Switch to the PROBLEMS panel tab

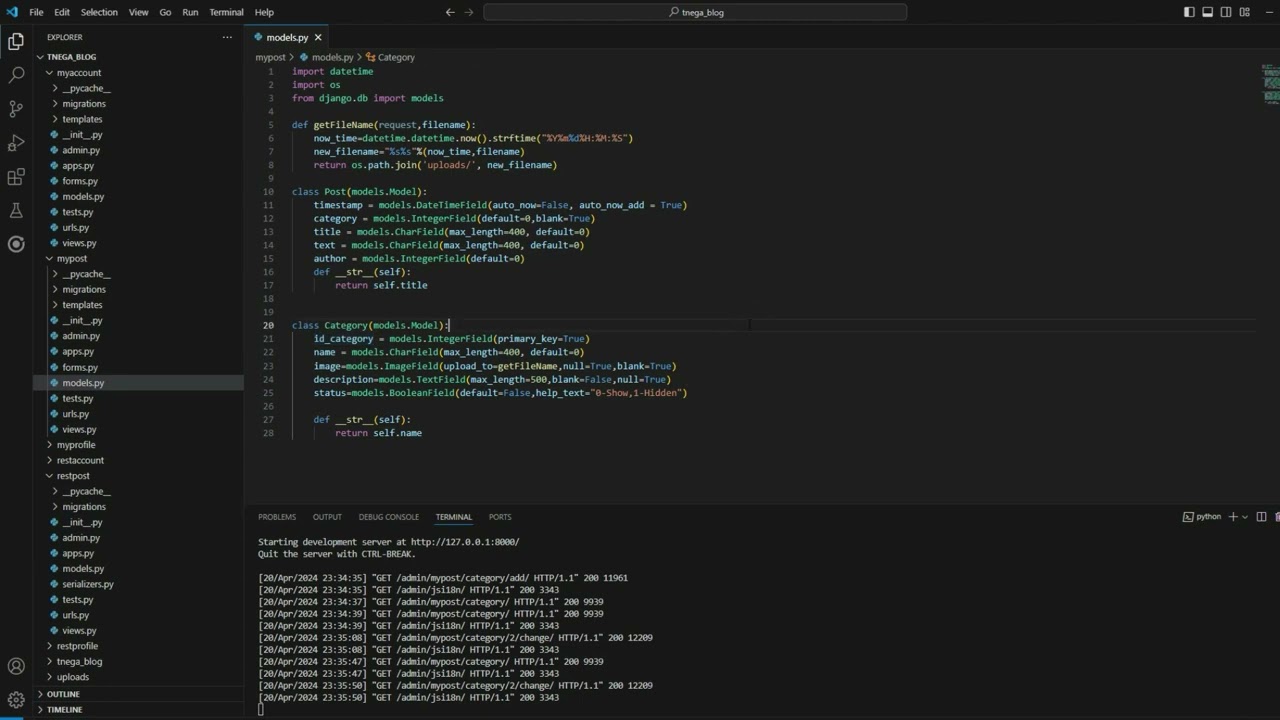click(x=277, y=517)
